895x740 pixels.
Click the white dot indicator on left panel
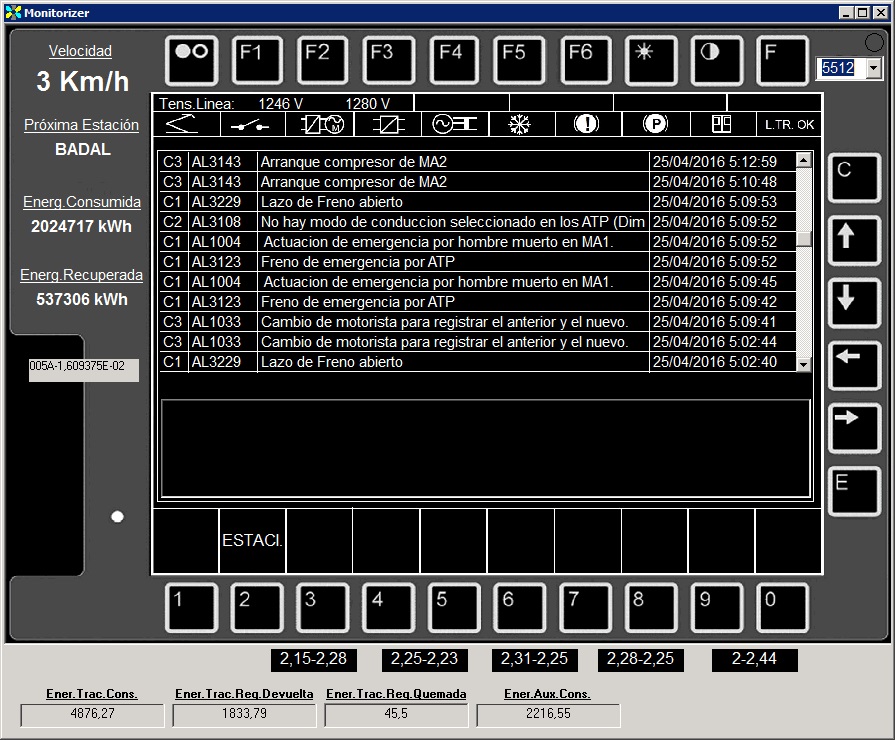[x=117, y=516]
